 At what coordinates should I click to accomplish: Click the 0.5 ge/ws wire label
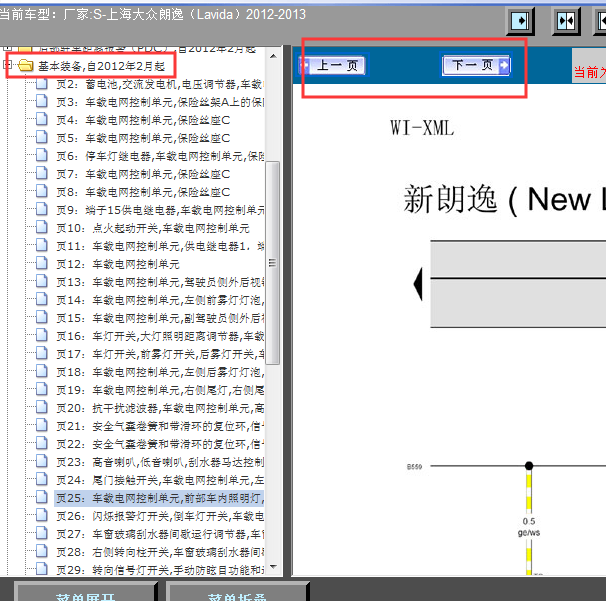click(x=529, y=527)
